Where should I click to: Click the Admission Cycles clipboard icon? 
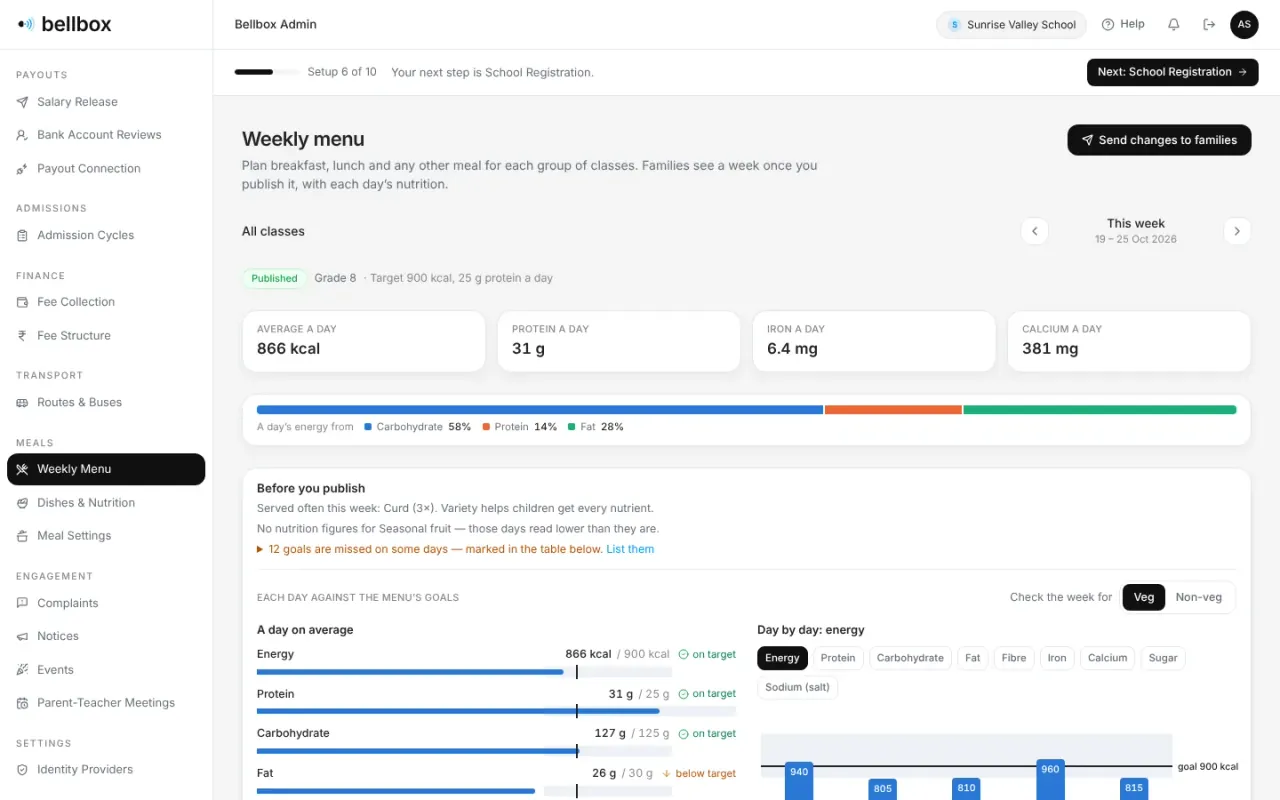tap(22, 236)
